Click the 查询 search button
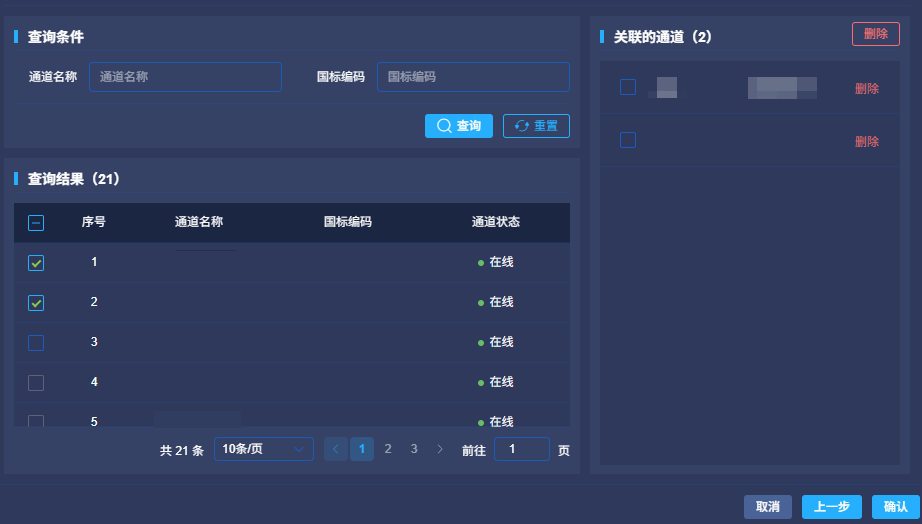The image size is (922, 524). point(459,126)
